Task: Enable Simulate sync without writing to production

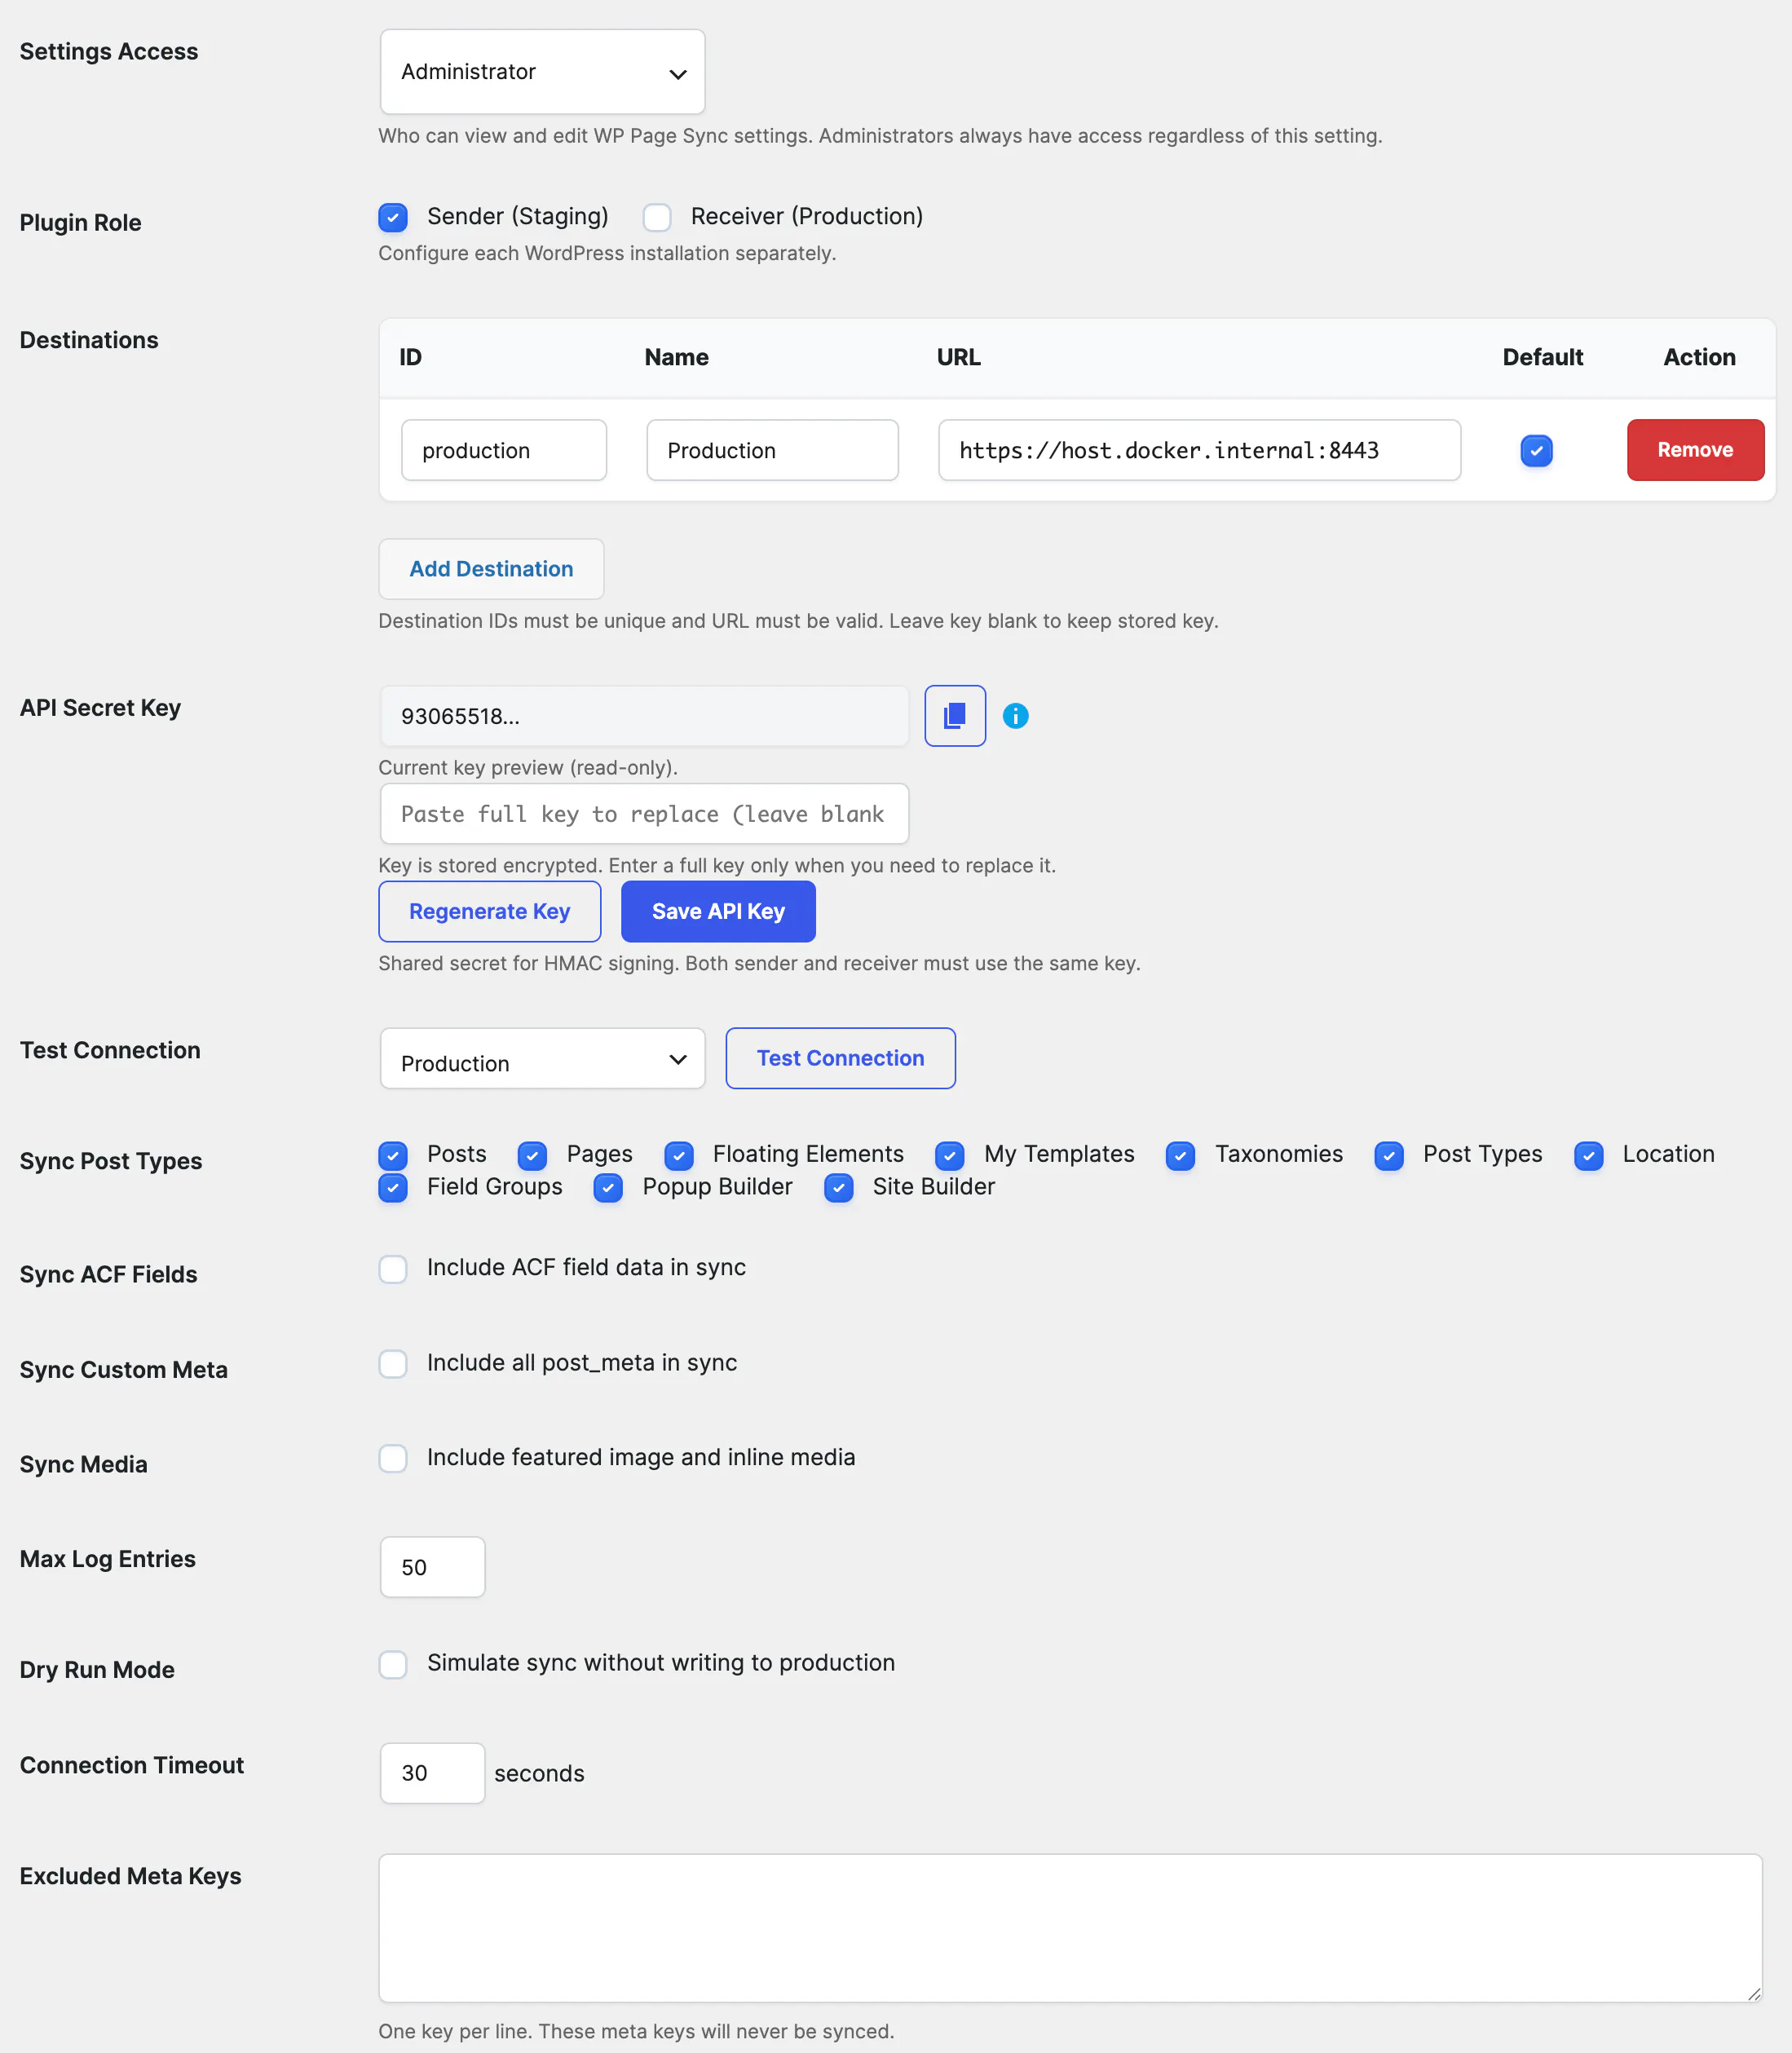Action: coord(393,1664)
